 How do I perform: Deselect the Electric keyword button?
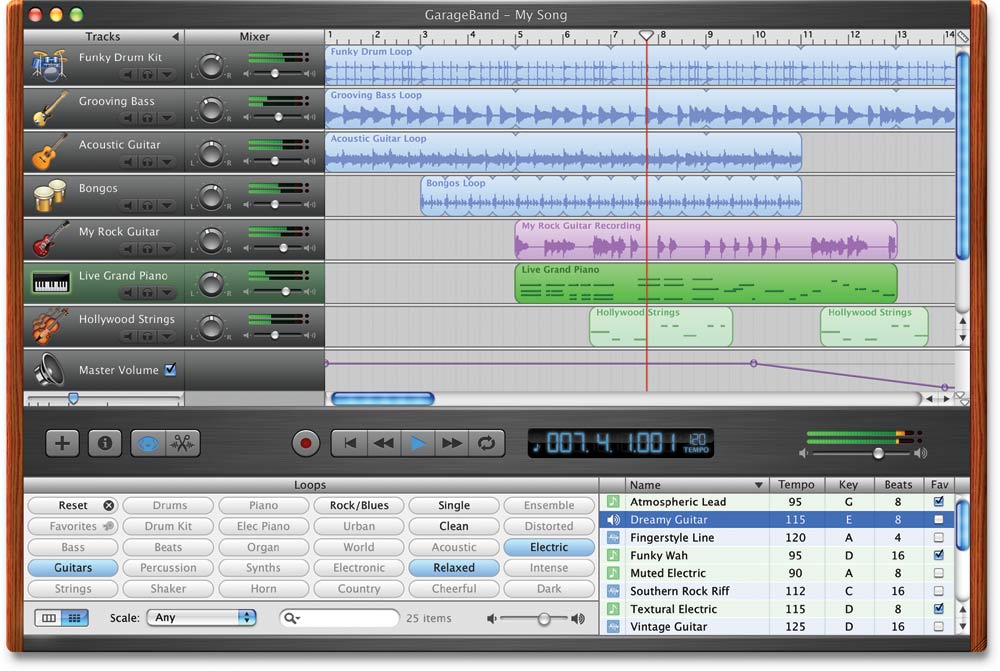tap(549, 547)
